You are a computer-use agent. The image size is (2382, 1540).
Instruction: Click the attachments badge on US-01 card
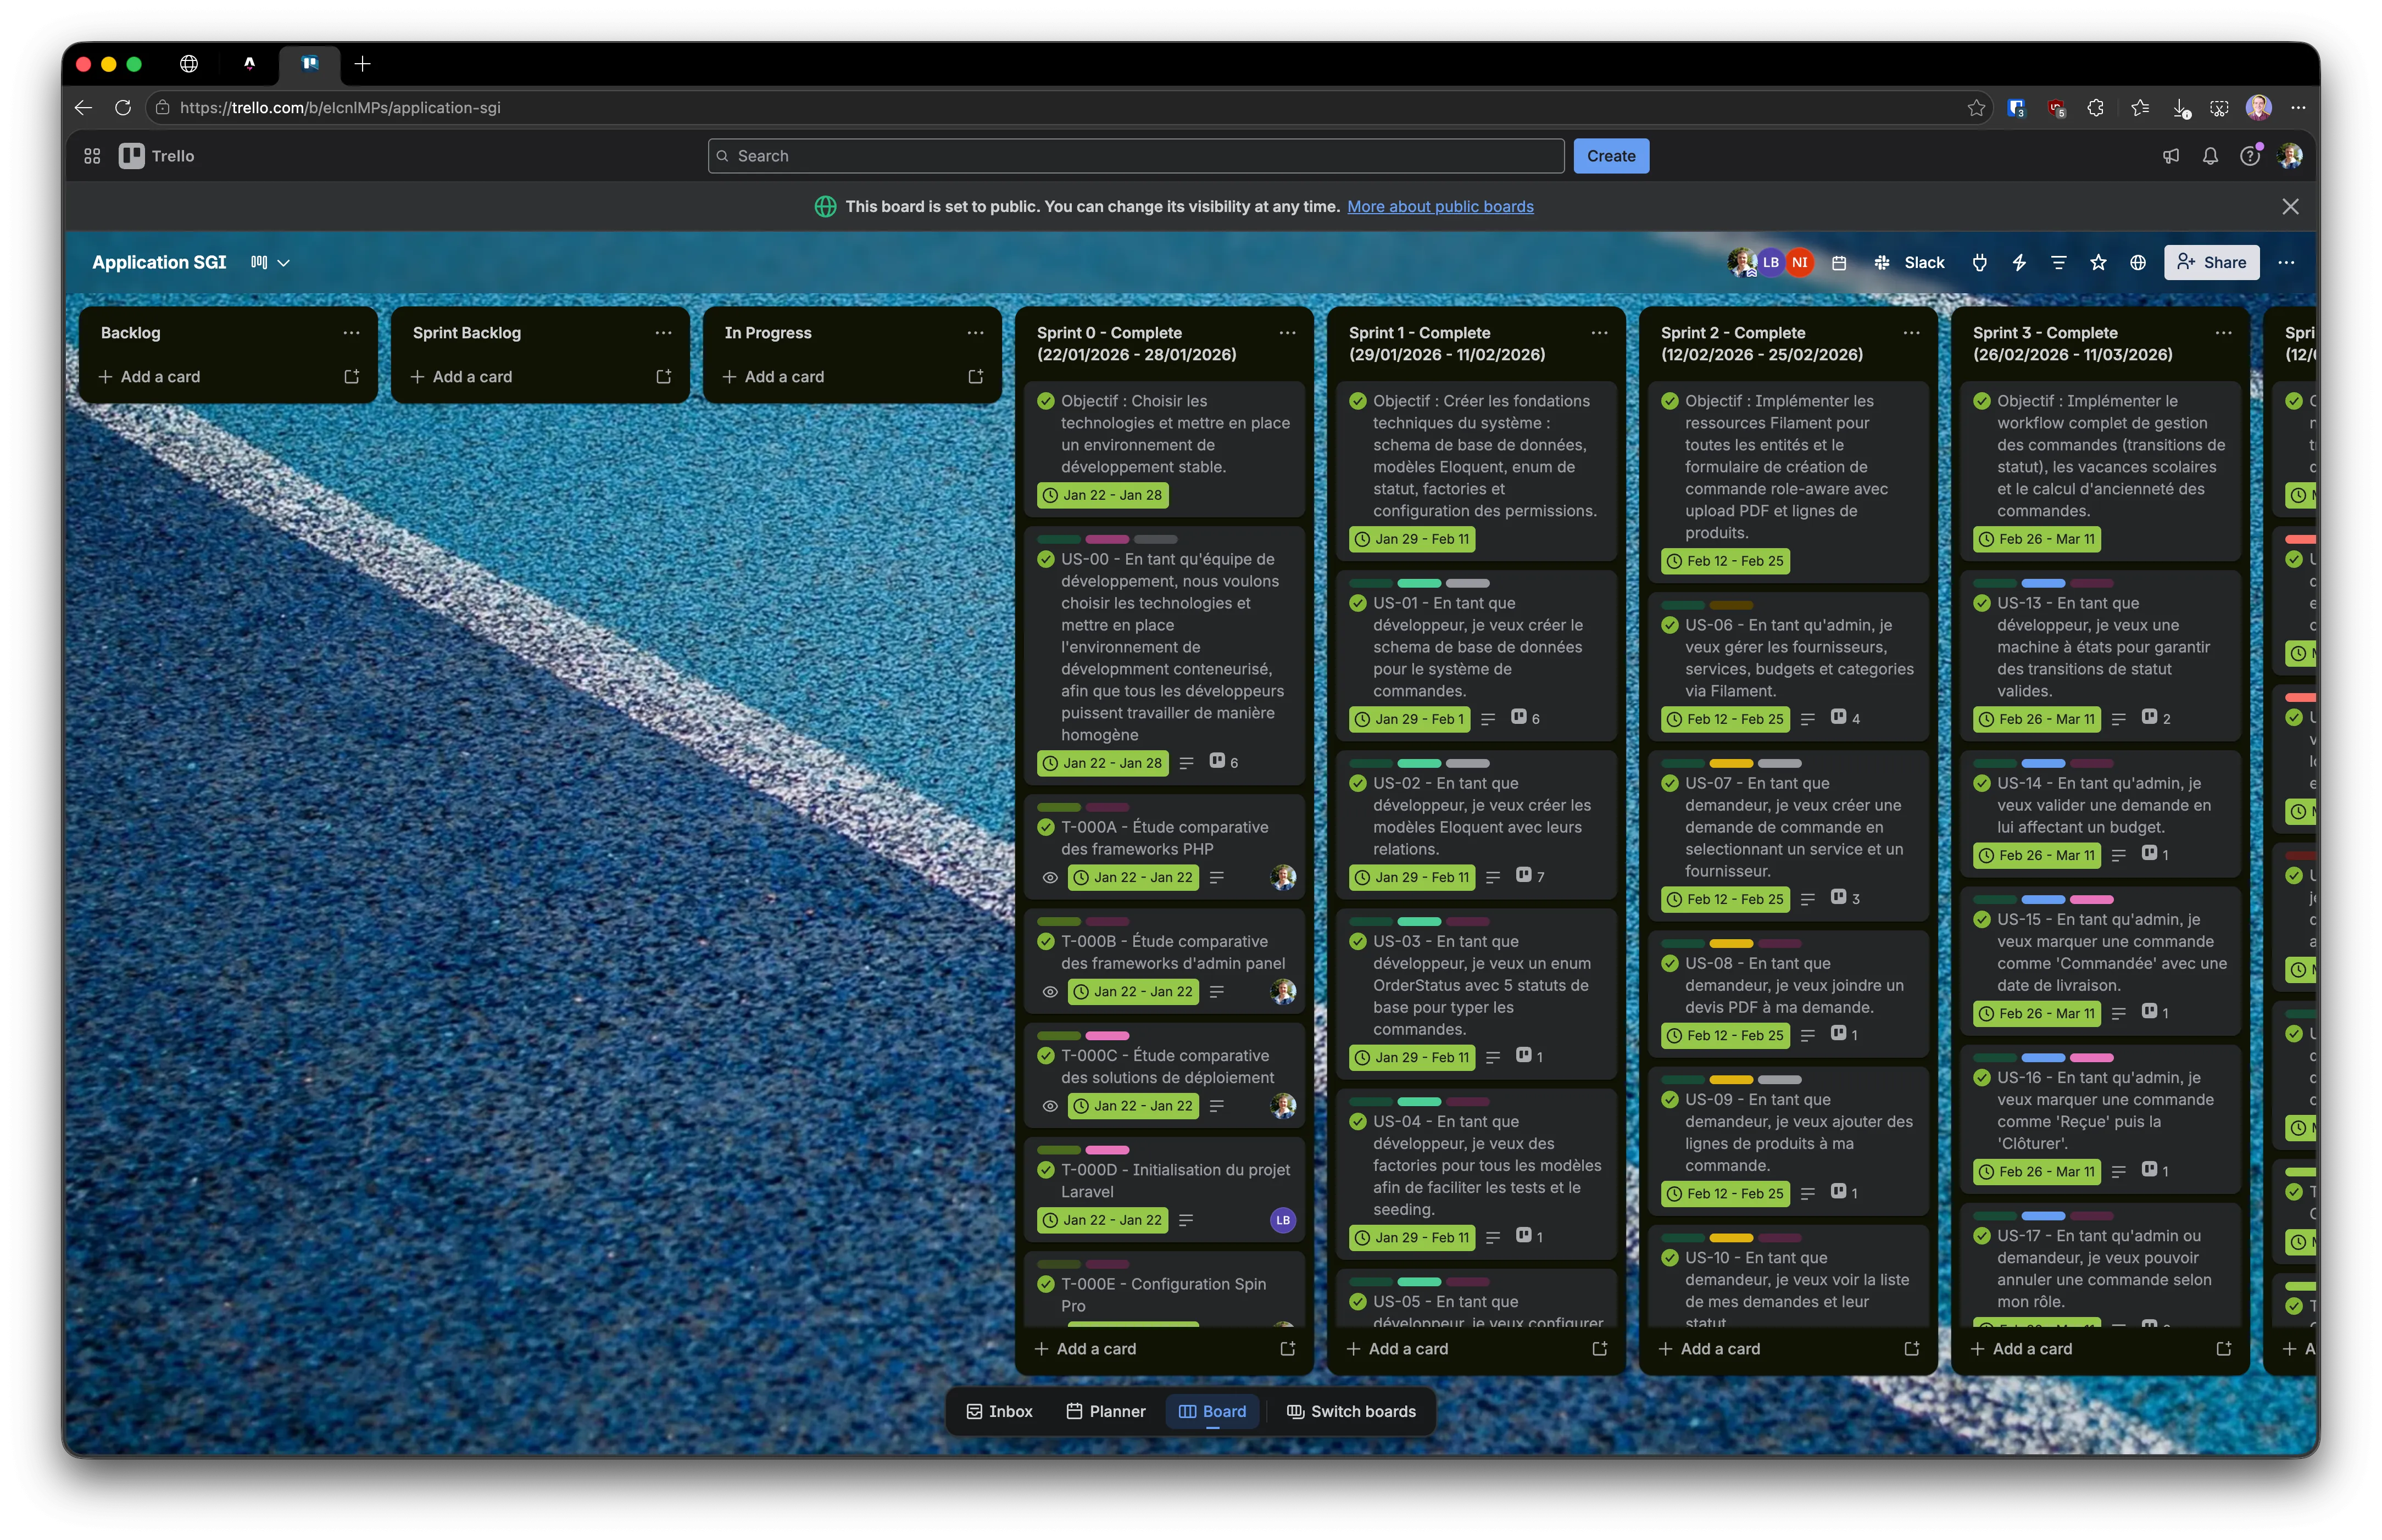(1526, 718)
